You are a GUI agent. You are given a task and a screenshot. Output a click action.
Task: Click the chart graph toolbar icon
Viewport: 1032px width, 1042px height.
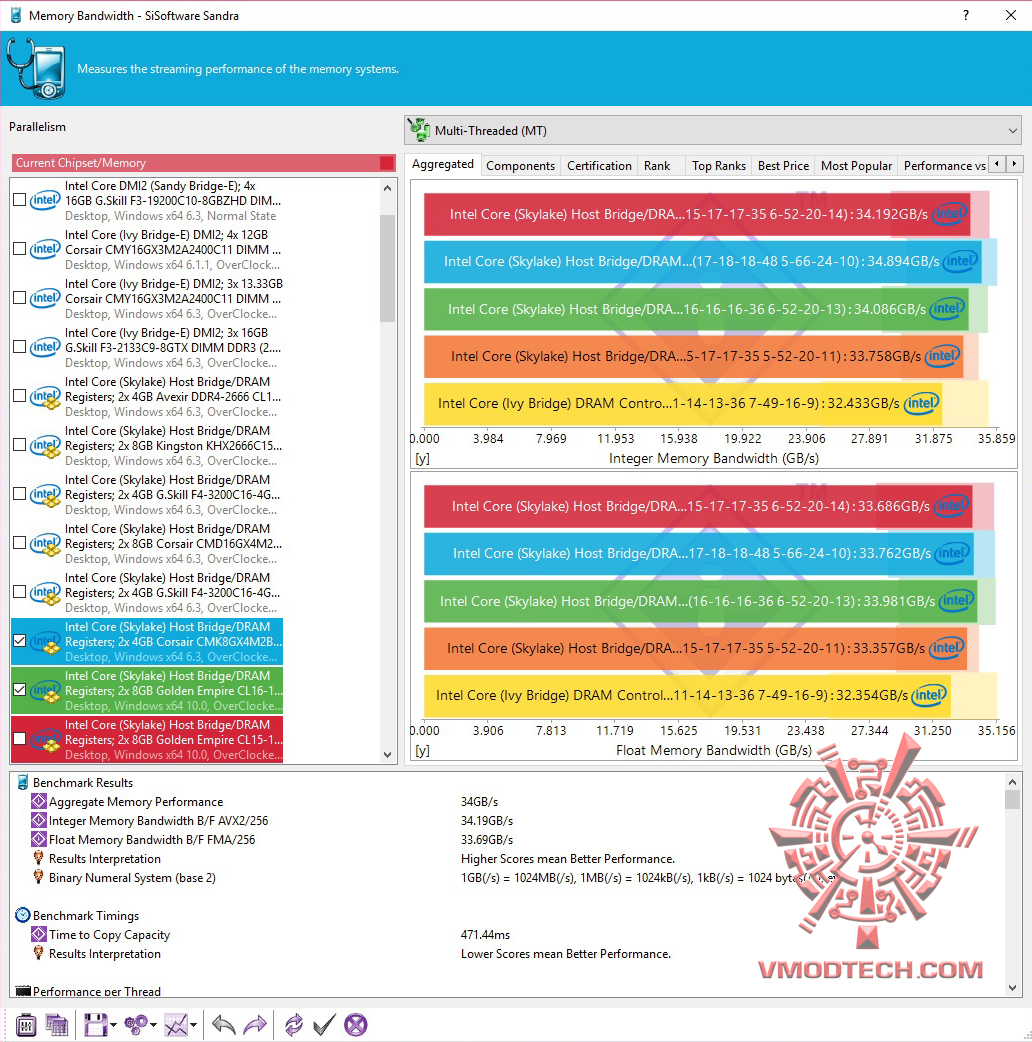click(176, 1025)
